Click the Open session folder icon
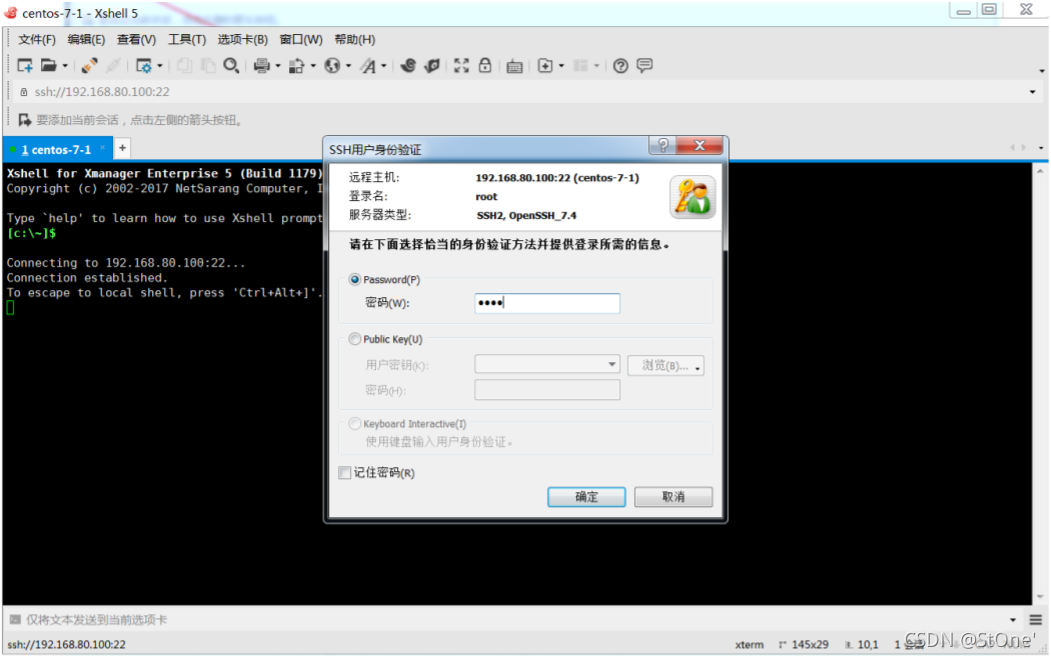 [48, 65]
